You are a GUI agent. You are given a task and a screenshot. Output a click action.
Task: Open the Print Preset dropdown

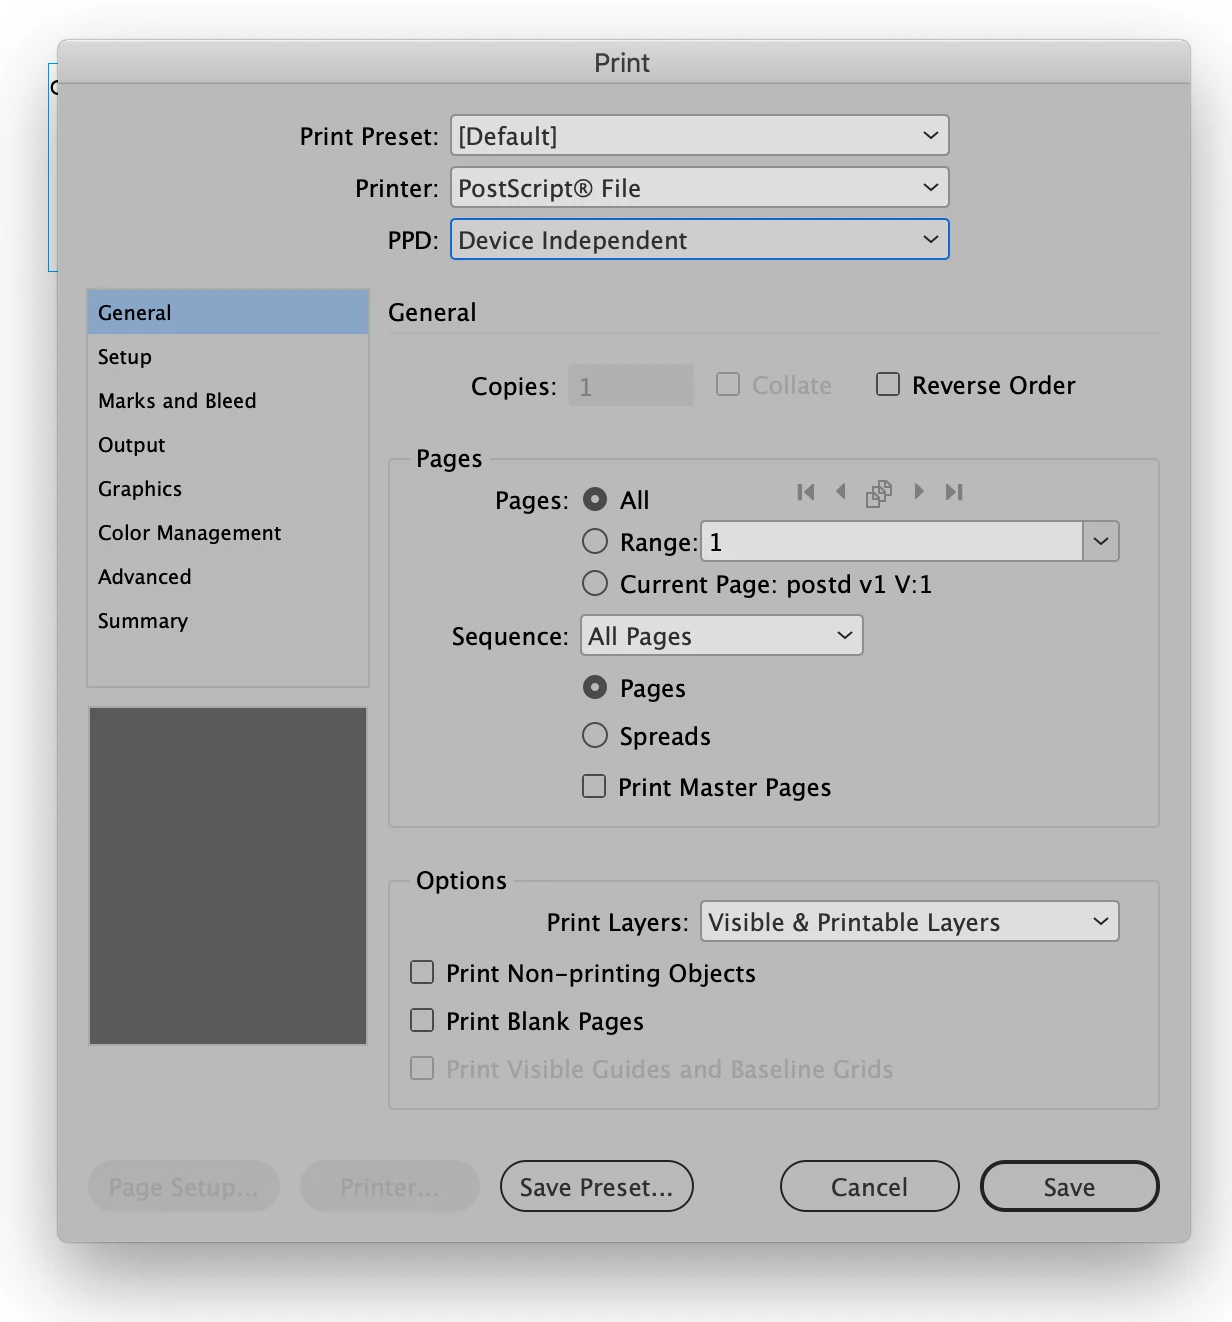tap(700, 135)
